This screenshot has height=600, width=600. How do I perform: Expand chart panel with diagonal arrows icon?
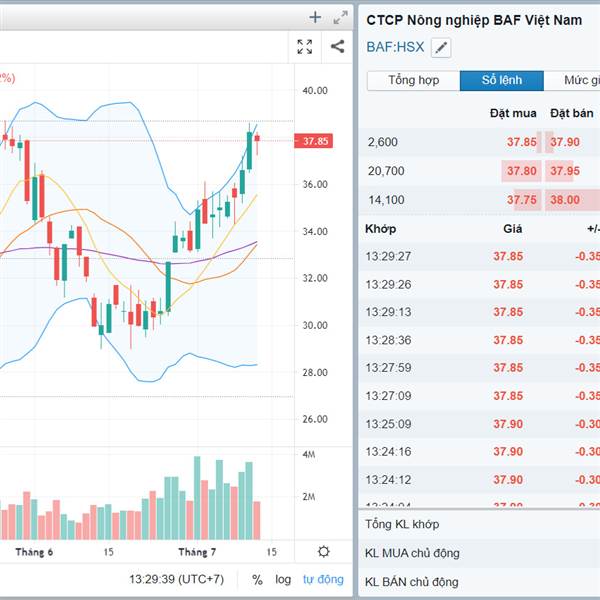(340, 17)
